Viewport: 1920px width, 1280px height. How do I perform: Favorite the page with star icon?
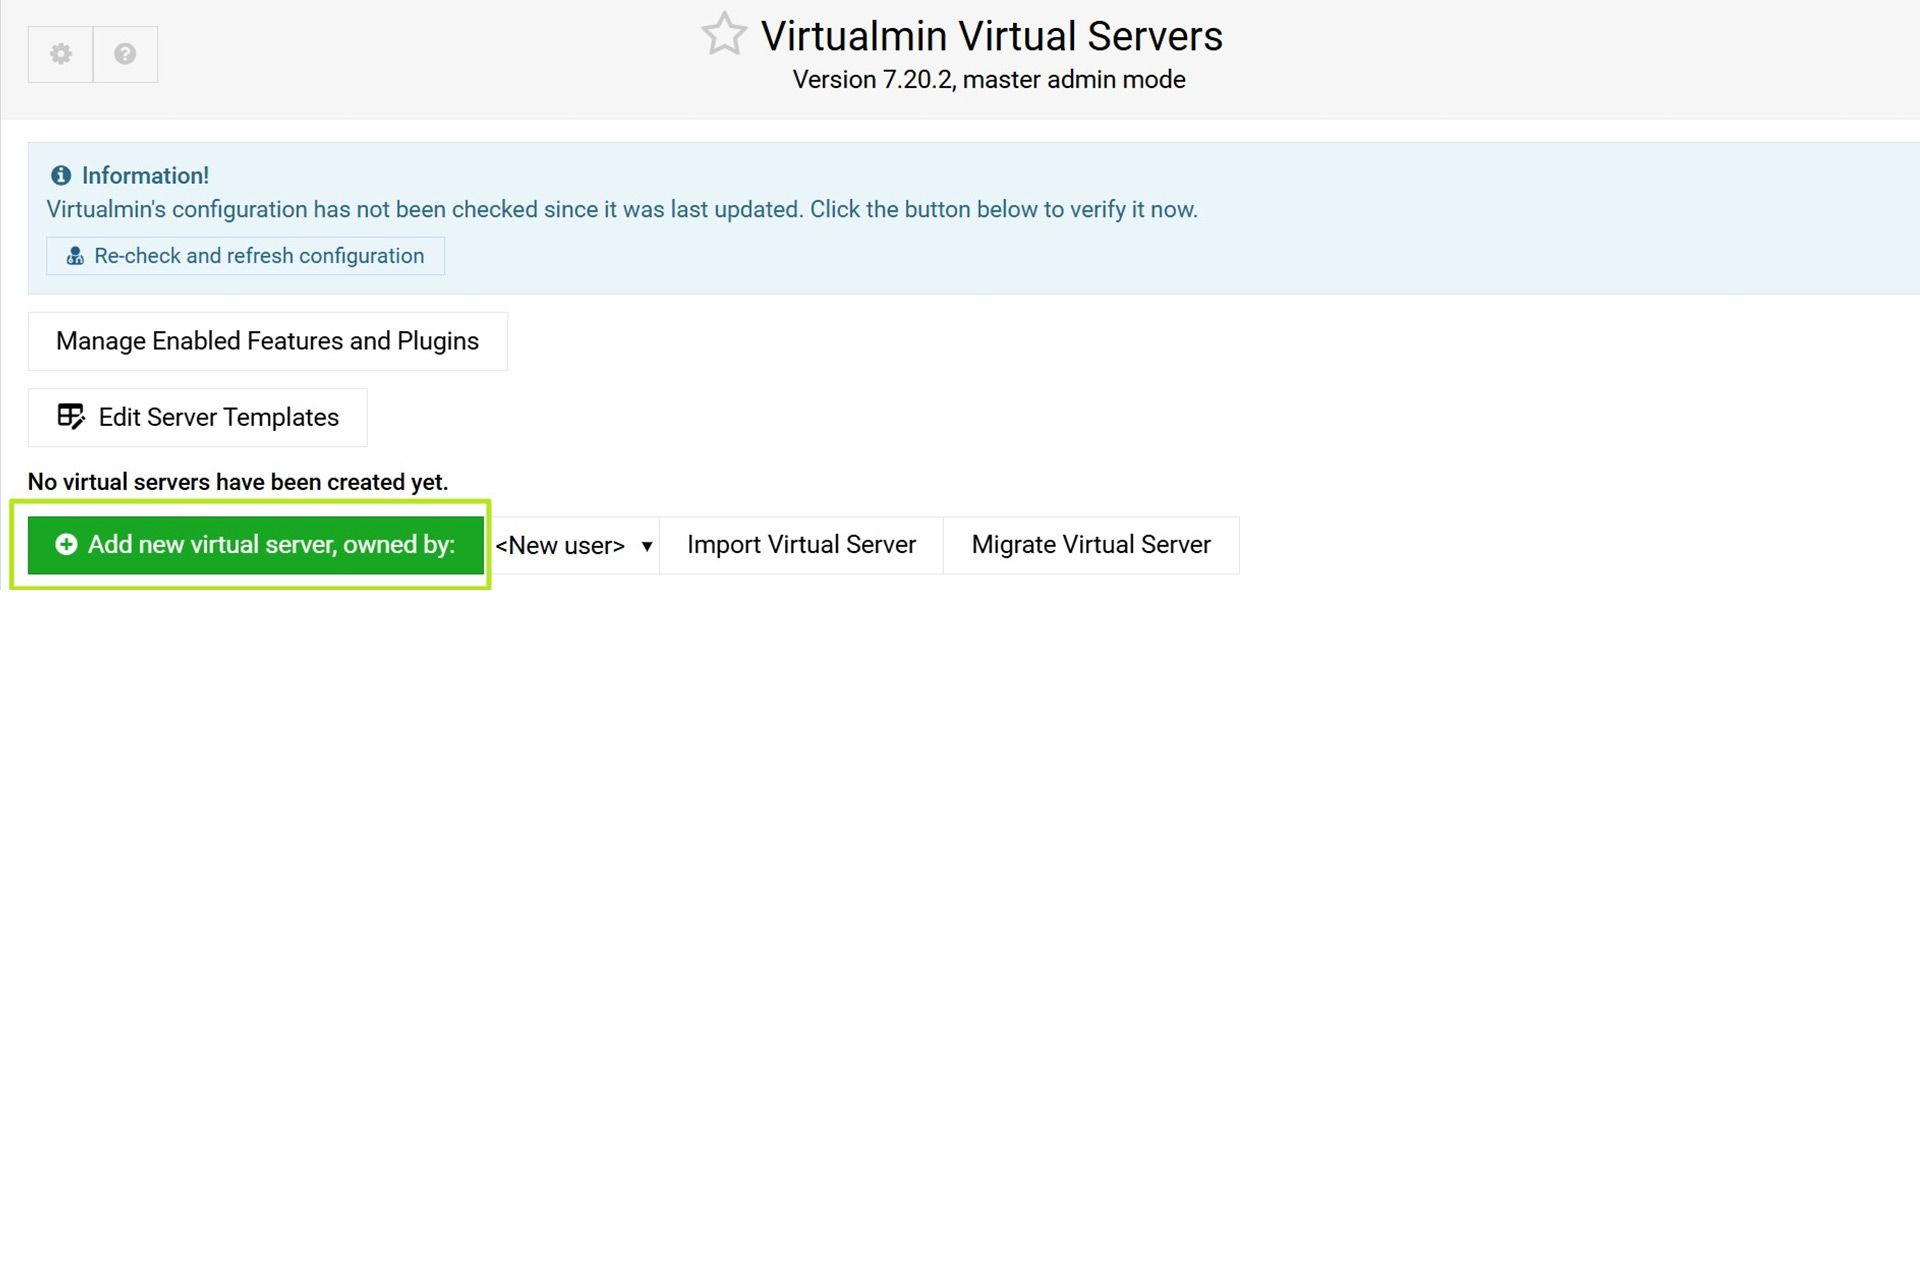click(x=724, y=34)
